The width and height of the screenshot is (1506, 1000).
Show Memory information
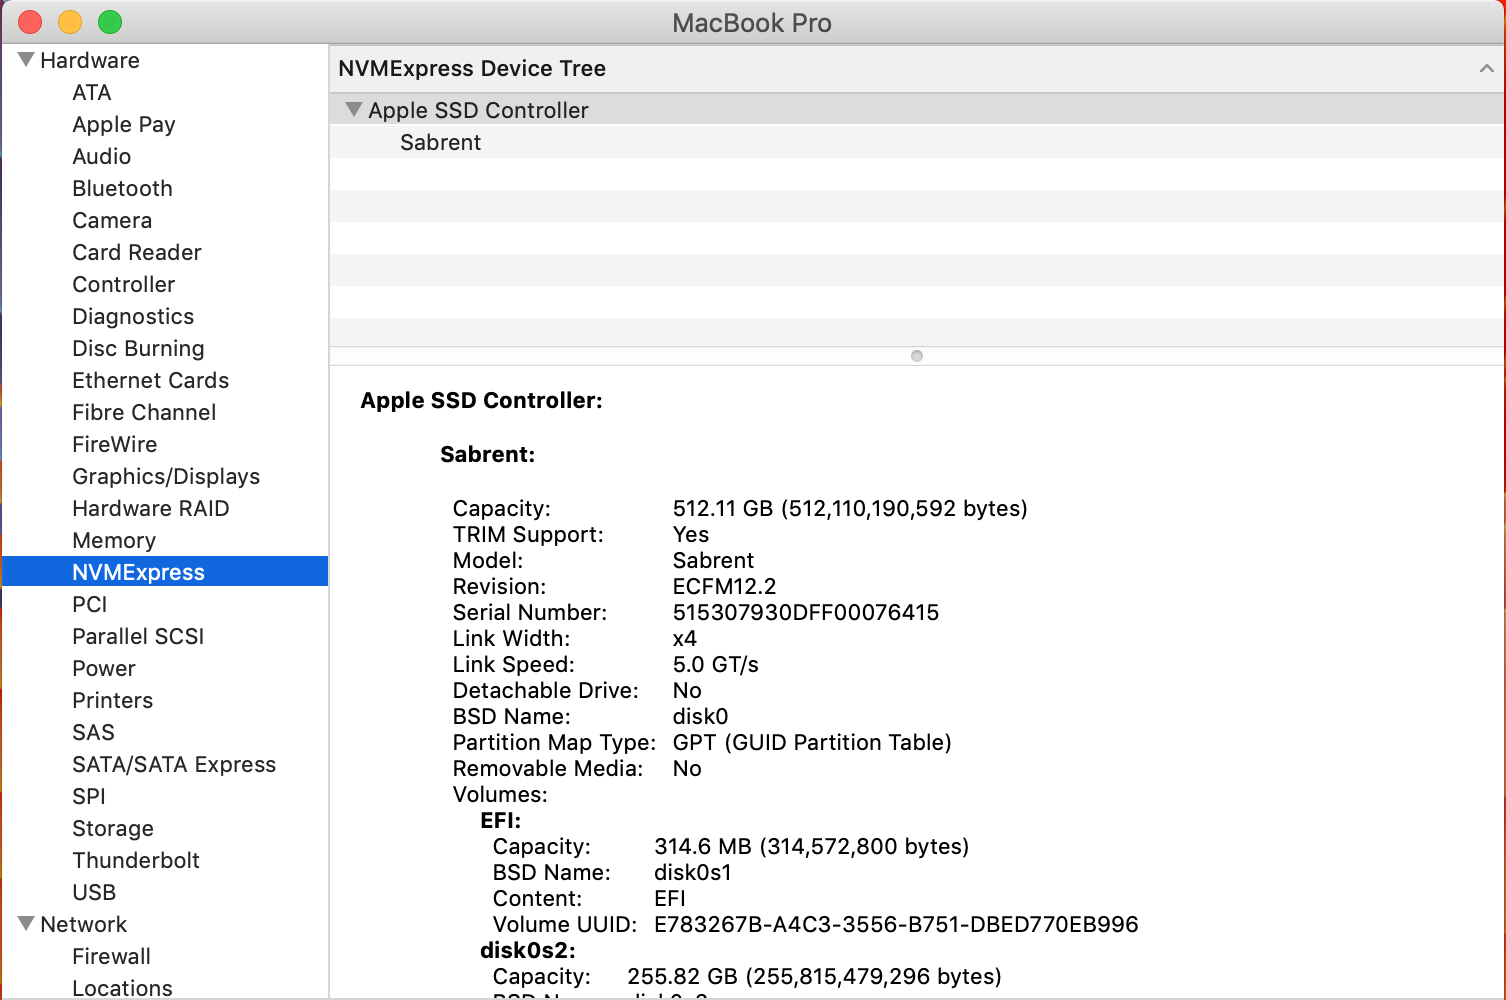click(114, 540)
